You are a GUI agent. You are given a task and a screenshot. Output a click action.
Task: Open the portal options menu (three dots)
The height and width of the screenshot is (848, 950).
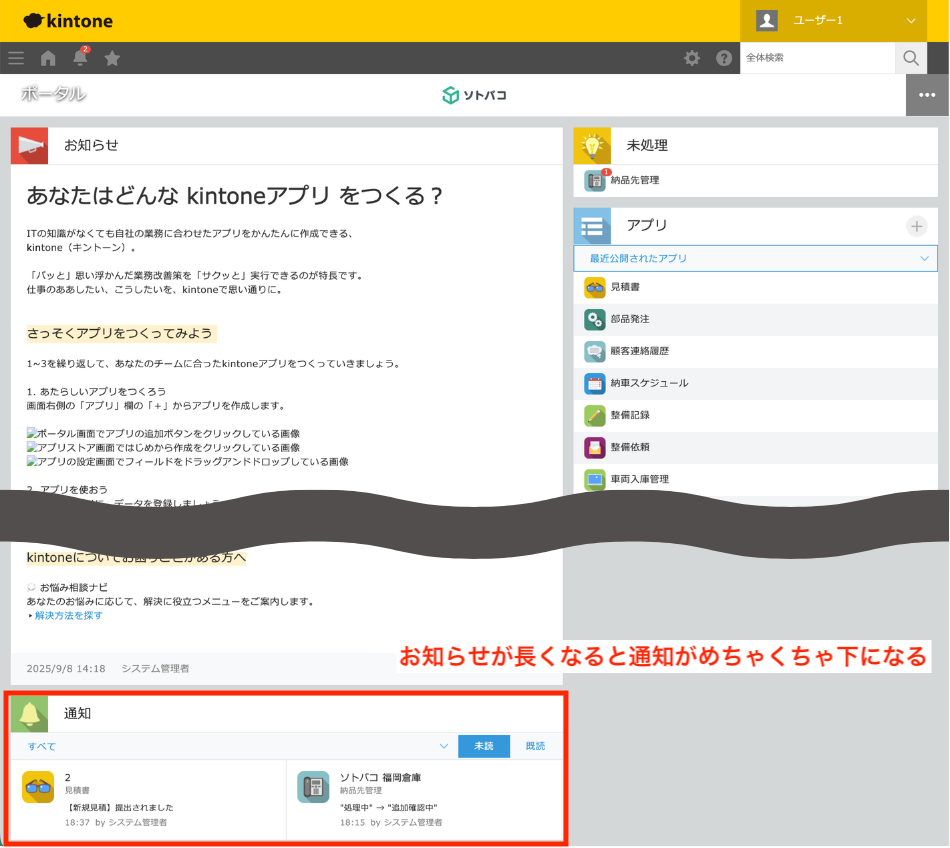(926, 94)
